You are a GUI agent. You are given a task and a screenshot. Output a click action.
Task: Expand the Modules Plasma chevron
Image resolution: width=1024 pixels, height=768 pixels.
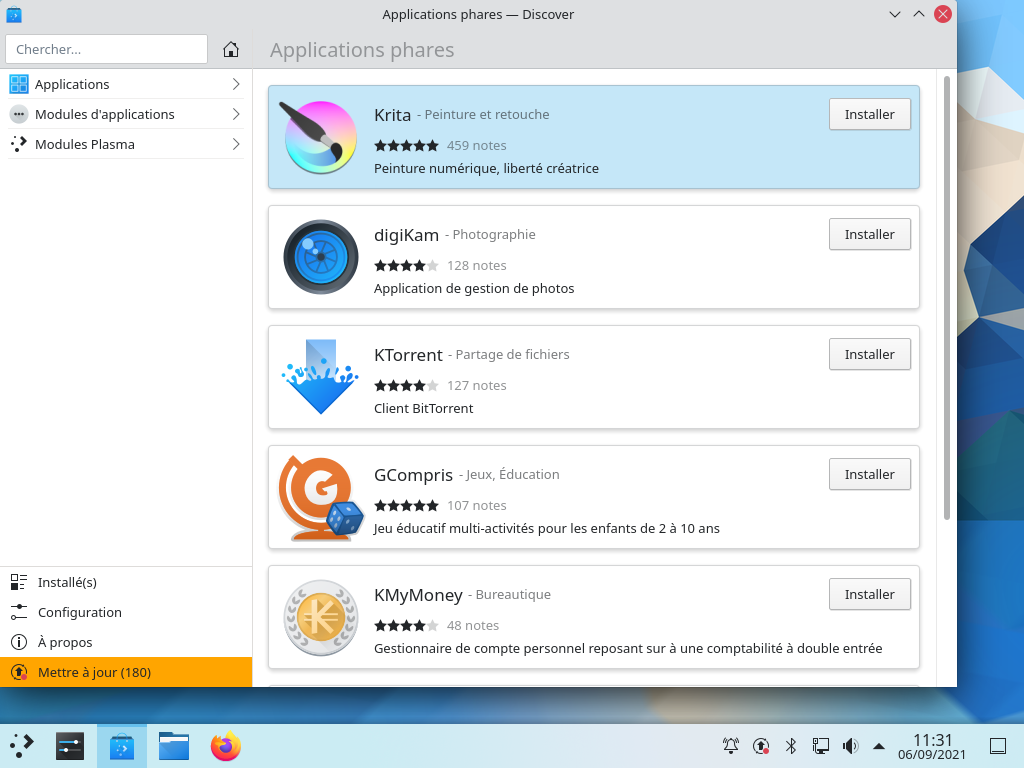click(x=236, y=144)
